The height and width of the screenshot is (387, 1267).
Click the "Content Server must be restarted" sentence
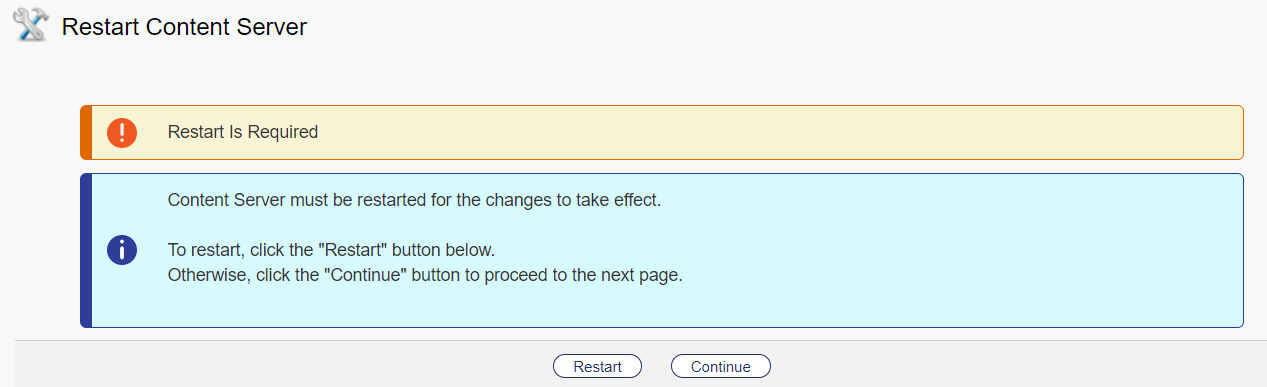415,199
